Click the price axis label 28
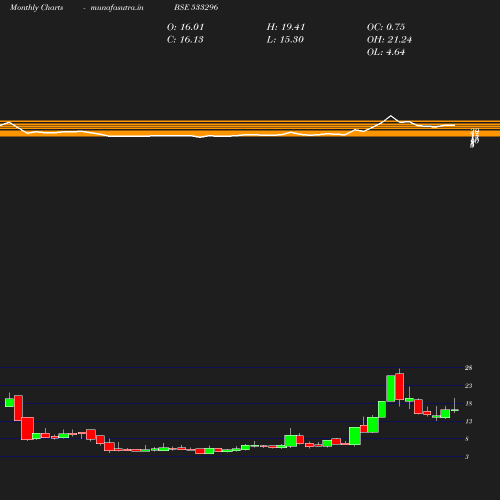 coord(468,368)
